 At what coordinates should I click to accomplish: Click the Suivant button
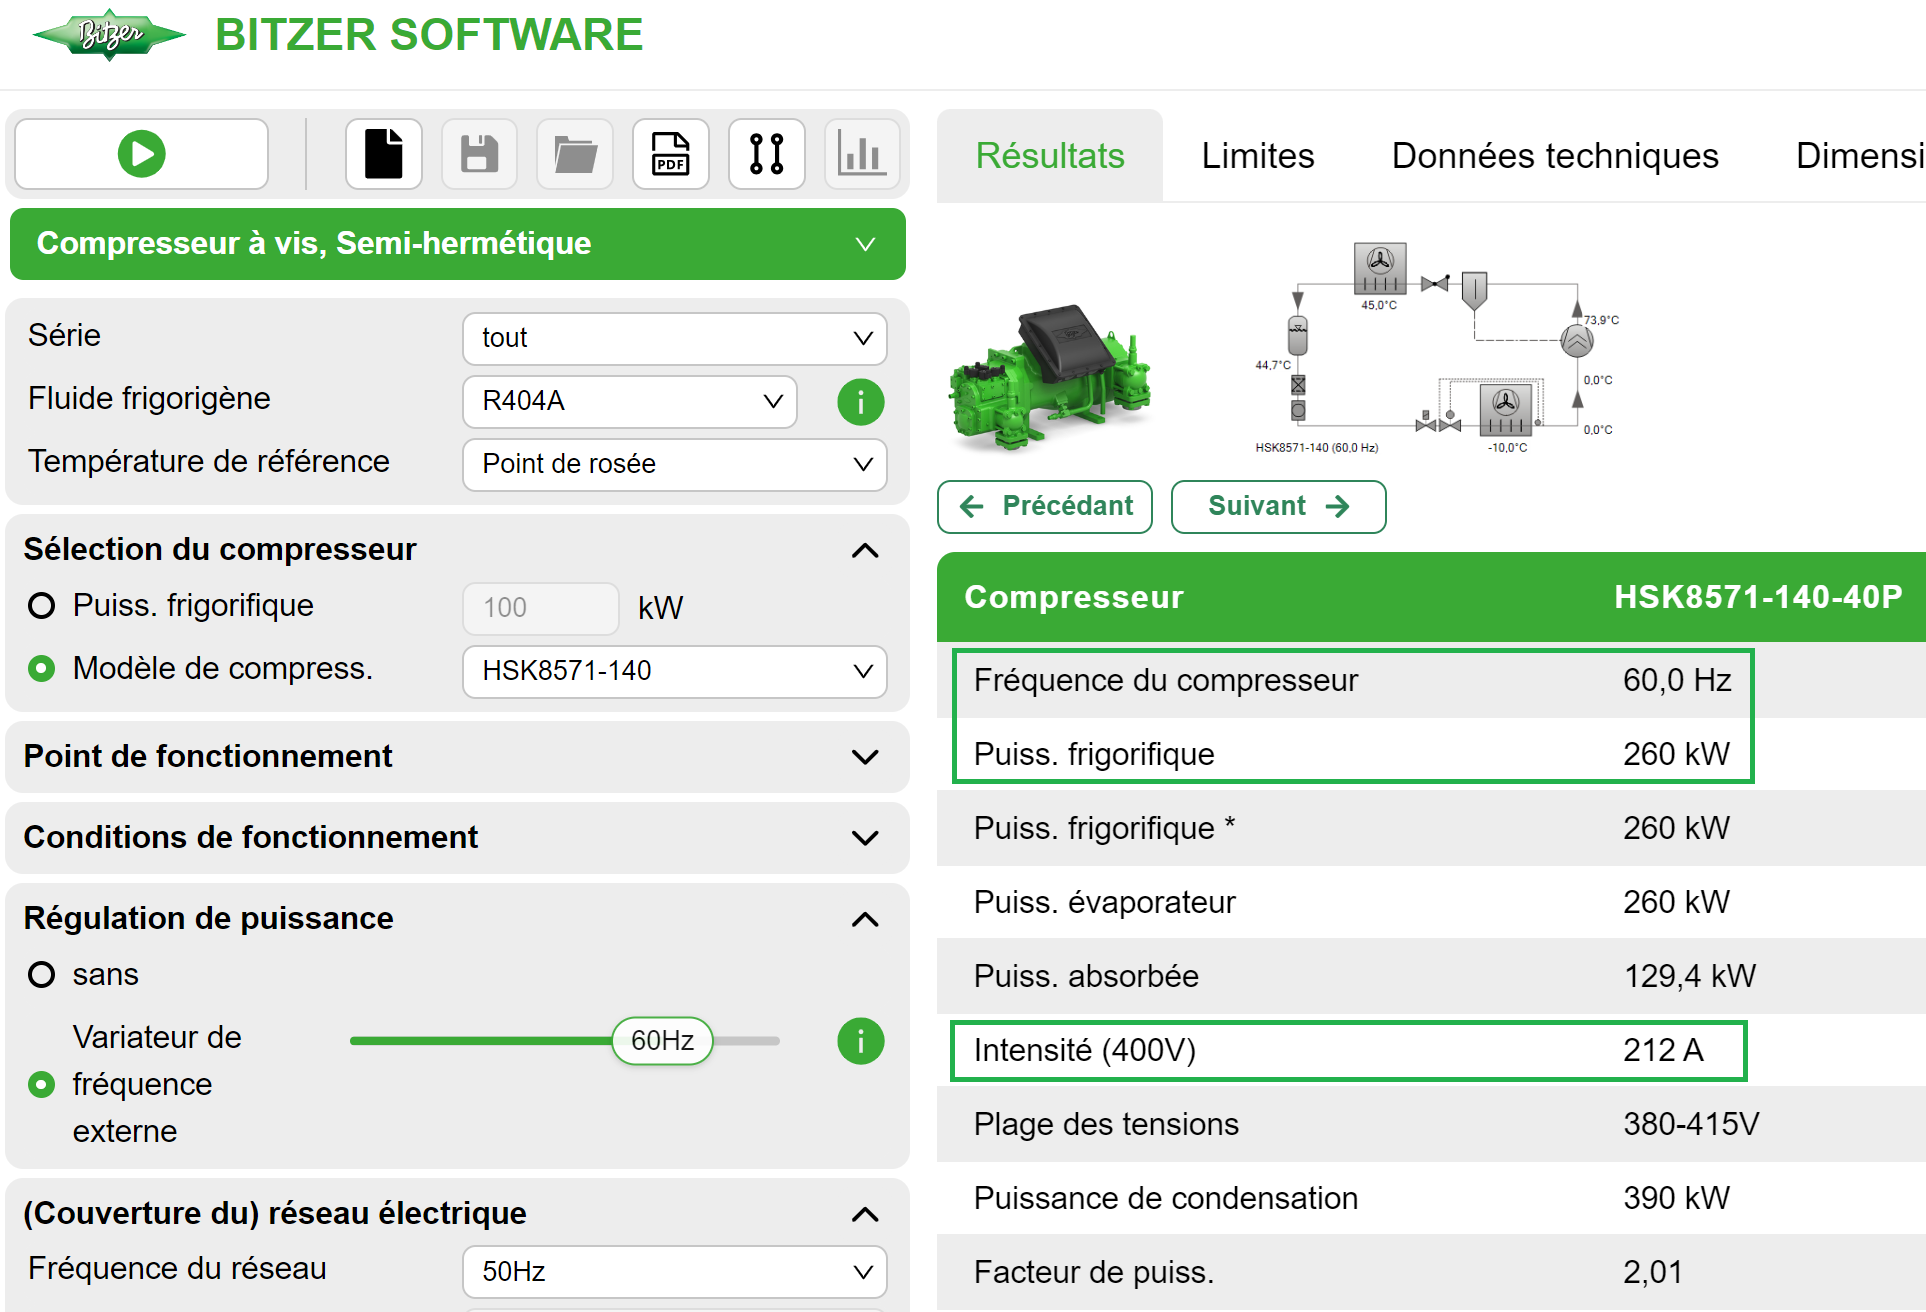[1278, 506]
